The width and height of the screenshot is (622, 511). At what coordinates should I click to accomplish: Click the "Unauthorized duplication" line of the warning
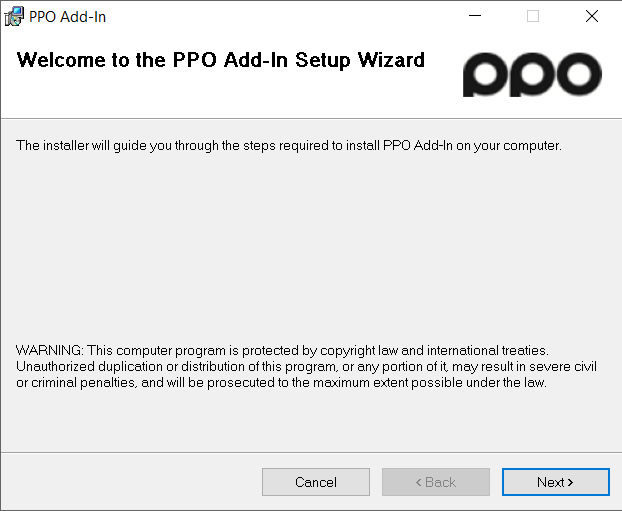click(x=306, y=367)
